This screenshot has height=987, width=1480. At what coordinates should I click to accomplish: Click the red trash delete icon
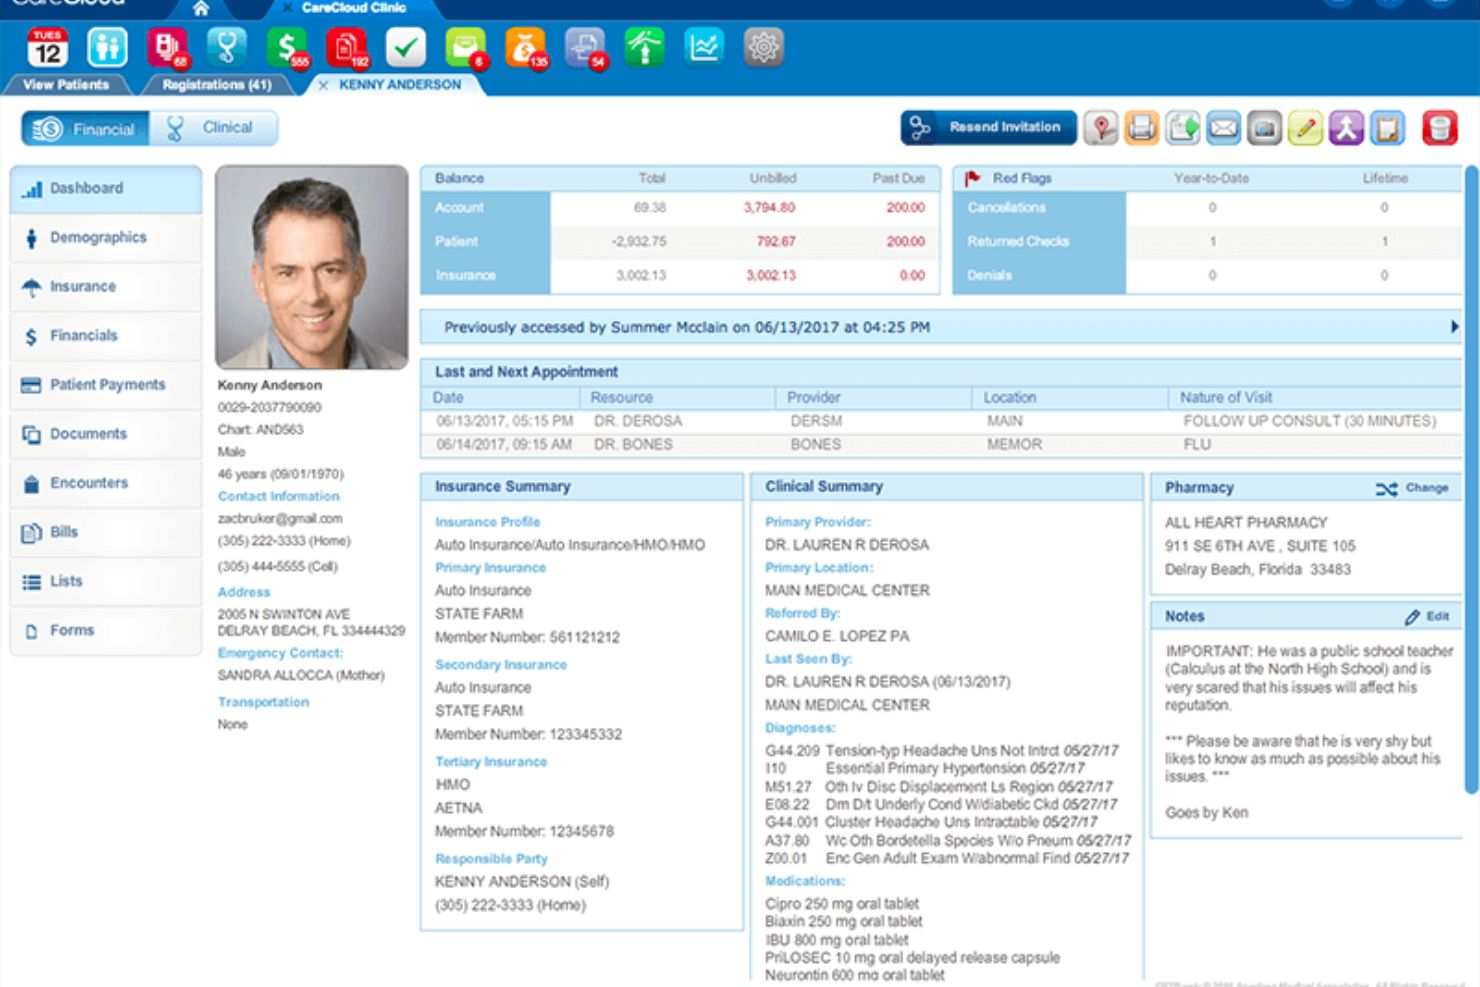1439,128
